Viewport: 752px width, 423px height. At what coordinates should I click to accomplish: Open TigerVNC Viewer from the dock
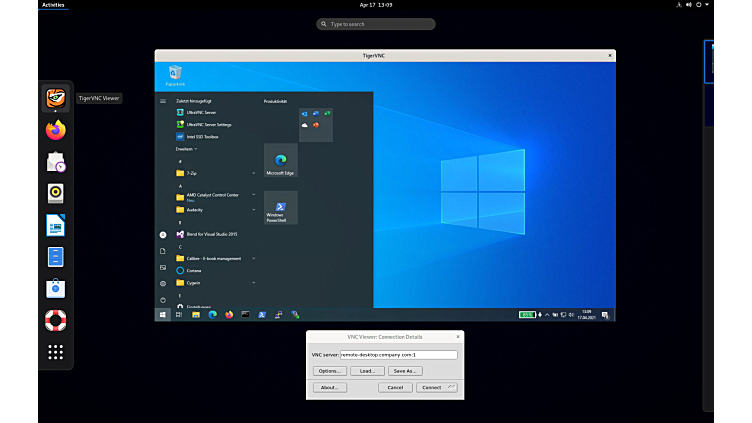(56, 98)
